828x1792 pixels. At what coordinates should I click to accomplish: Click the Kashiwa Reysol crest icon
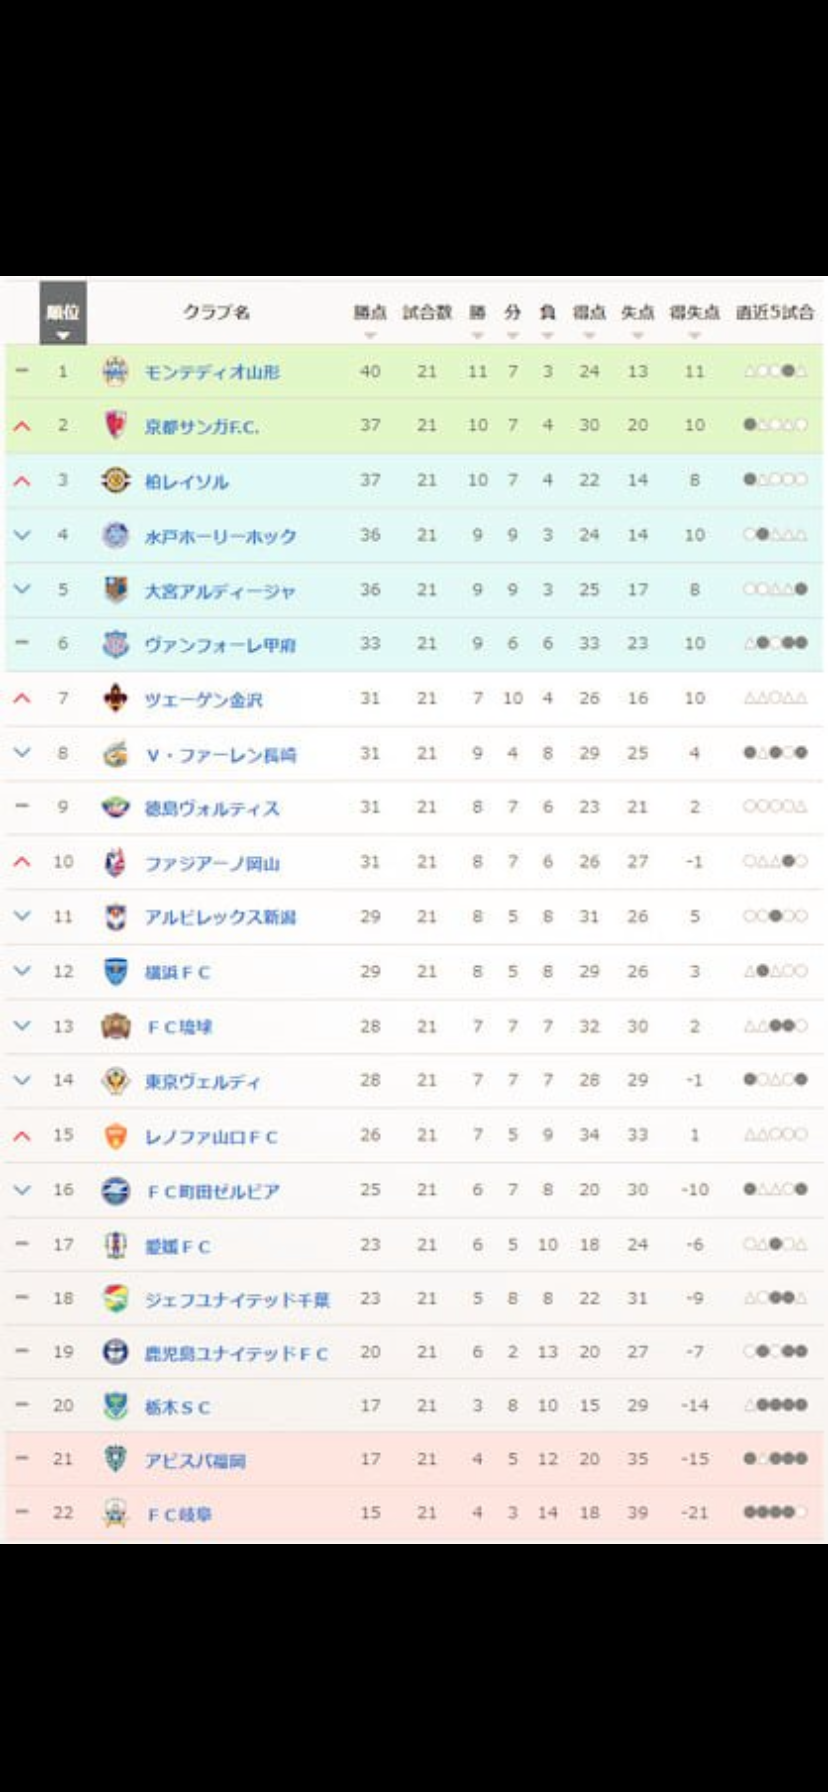pos(116,480)
